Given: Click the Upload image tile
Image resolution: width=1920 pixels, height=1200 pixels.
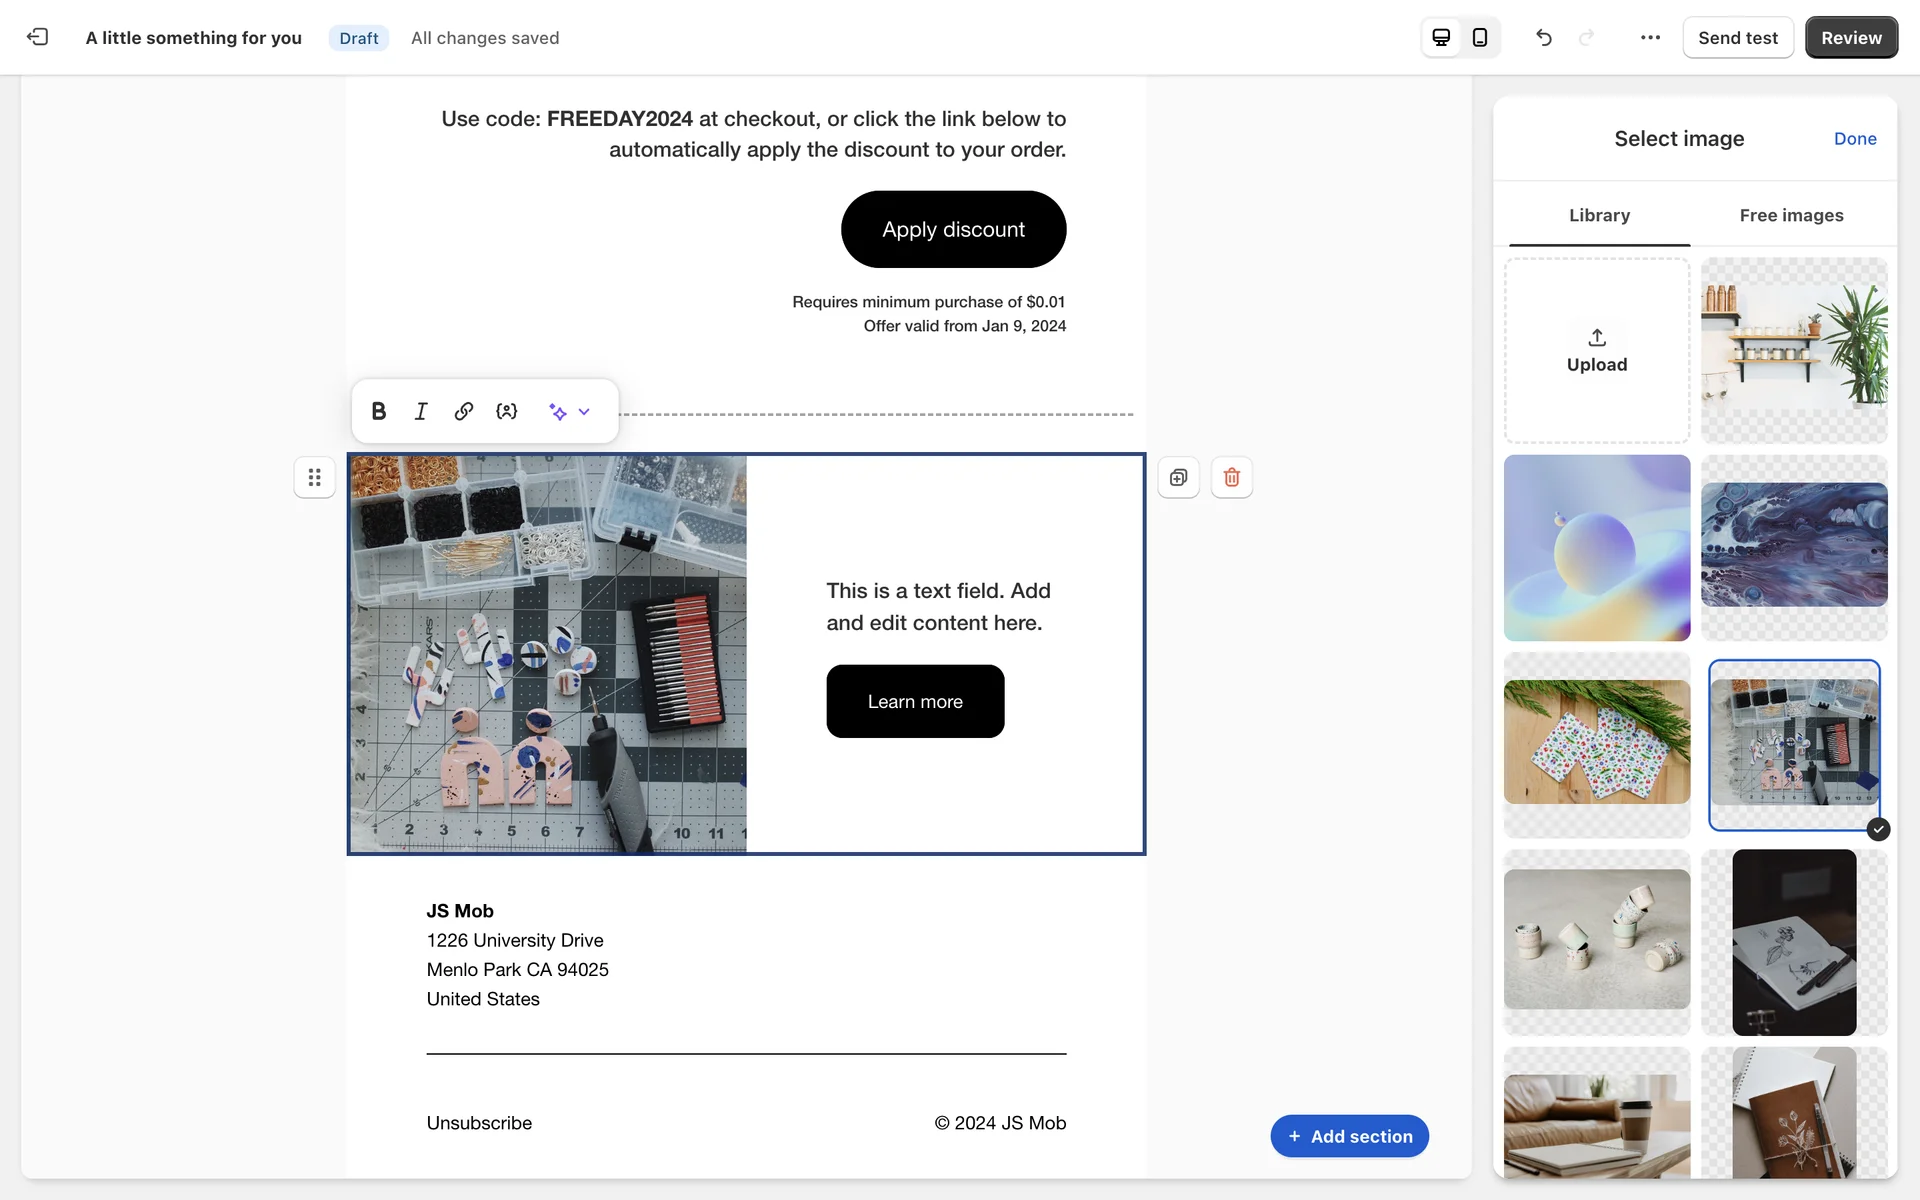Looking at the screenshot, I should click(1596, 351).
